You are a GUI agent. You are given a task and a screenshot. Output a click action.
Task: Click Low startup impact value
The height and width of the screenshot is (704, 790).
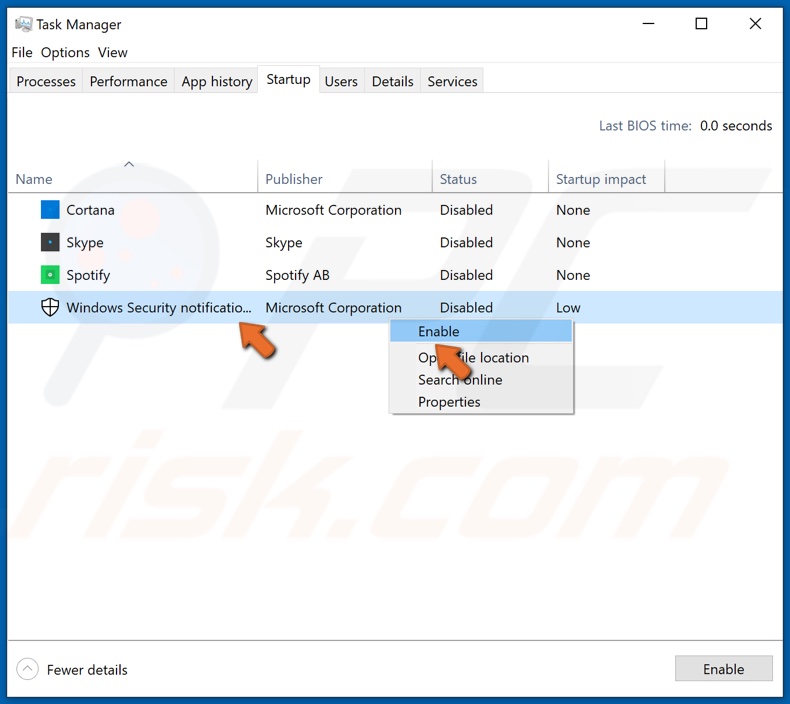568,307
